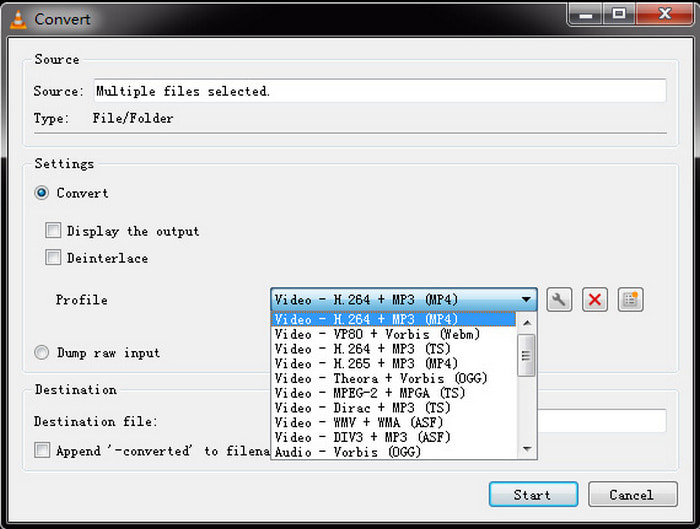Collapse the Profile combo box arrow
Image resolution: width=700 pixels, height=529 pixels.
(526, 300)
